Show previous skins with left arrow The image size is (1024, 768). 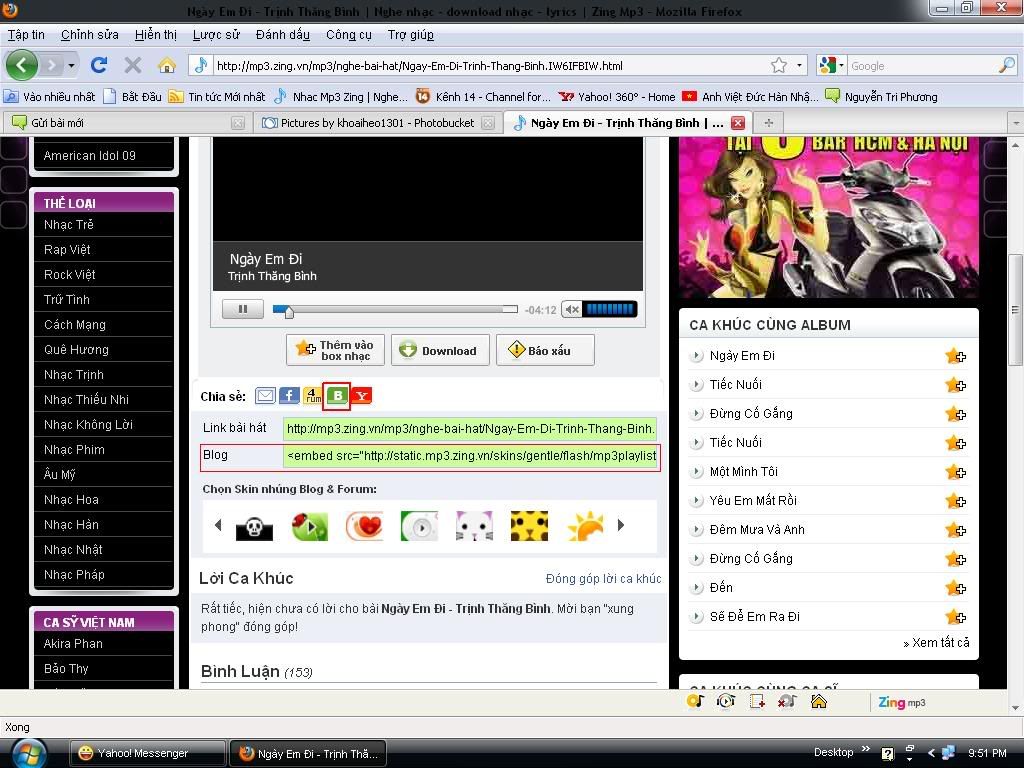(x=218, y=525)
